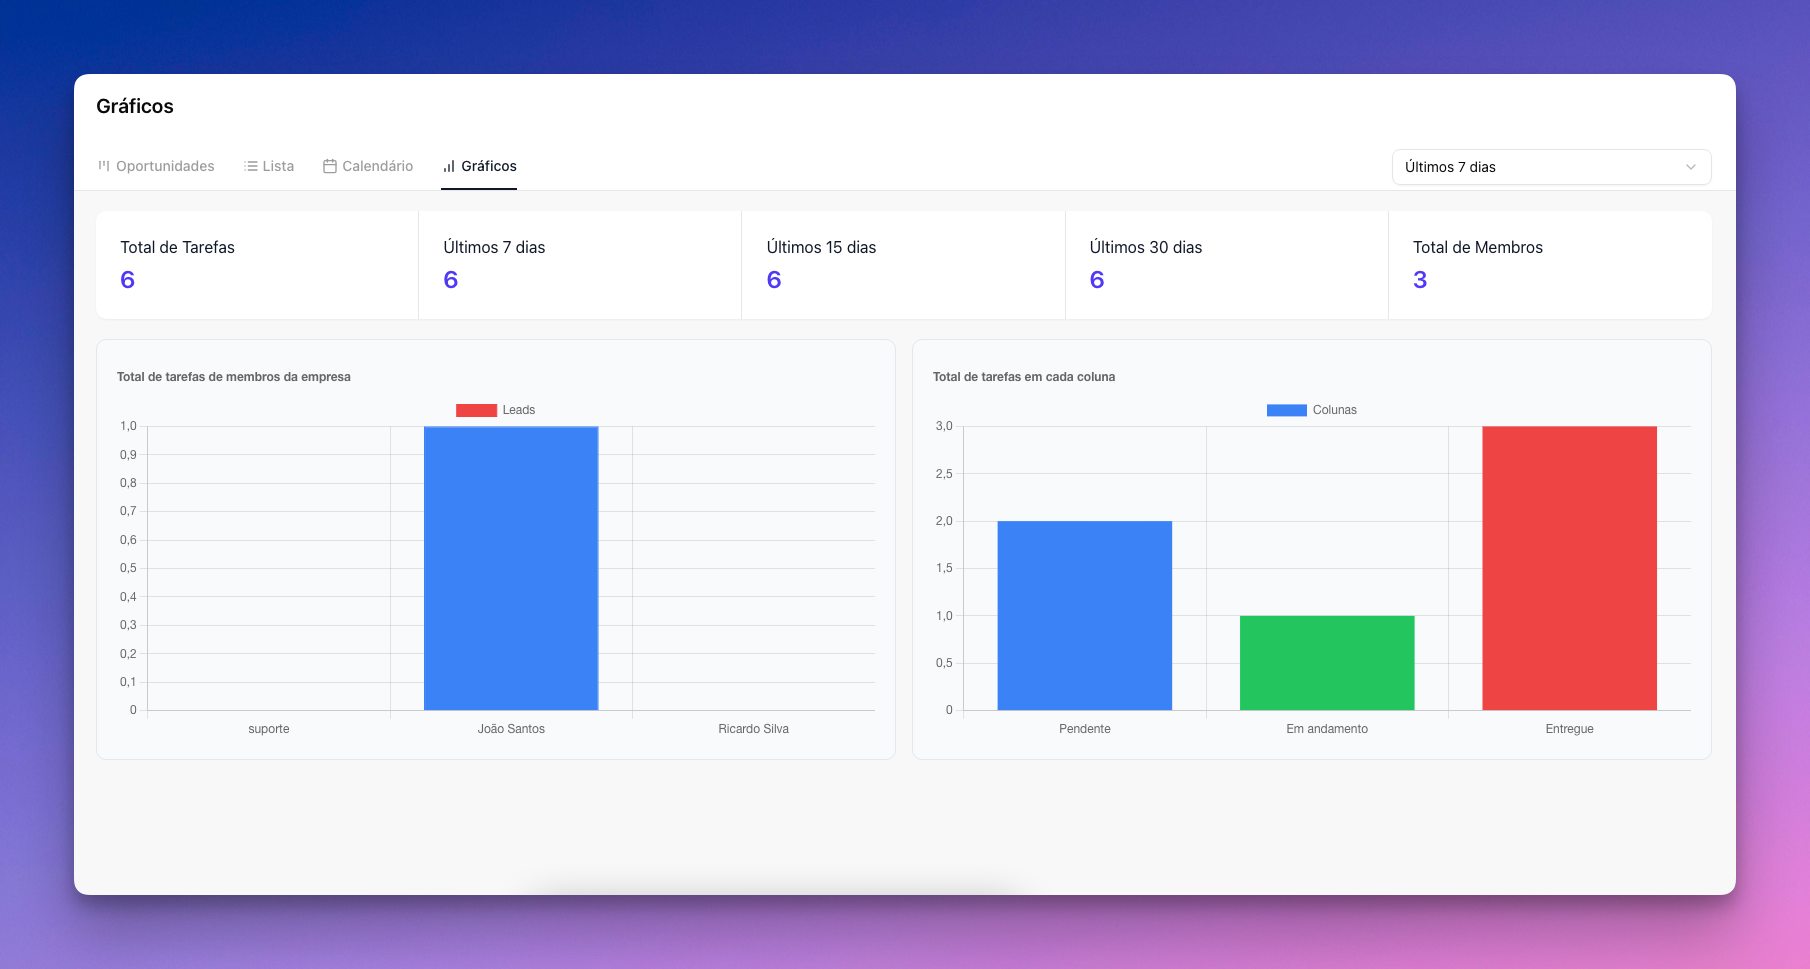The width and height of the screenshot is (1810, 969).
Task: Click the red Entregue bar
Action: coord(1569,568)
